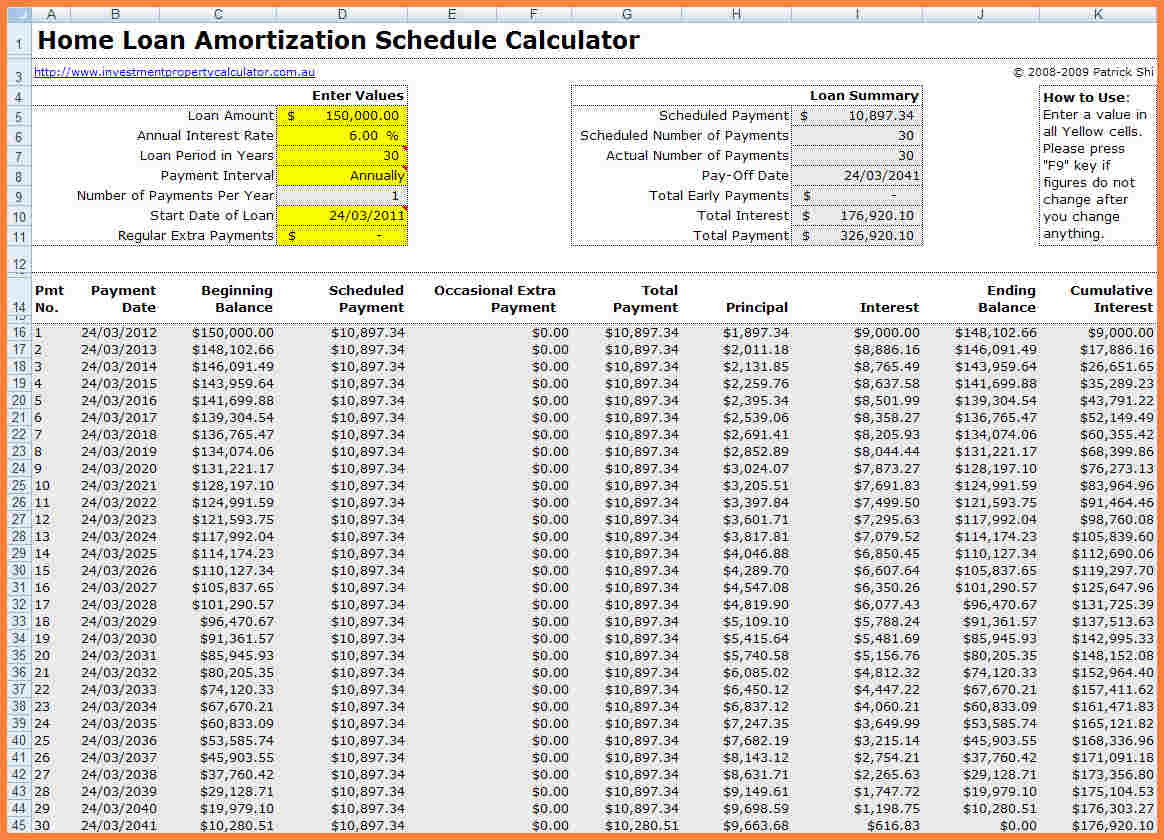The width and height of the screenshot is (1164, 840).
Task: Select final ending balance $0.00
Action: coord(1018,826)
